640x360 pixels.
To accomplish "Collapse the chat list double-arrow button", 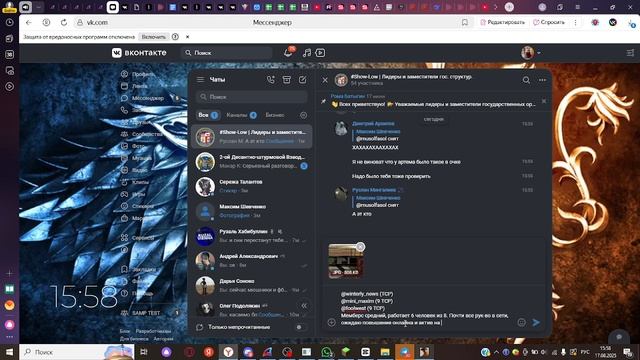I will [304, 306].
